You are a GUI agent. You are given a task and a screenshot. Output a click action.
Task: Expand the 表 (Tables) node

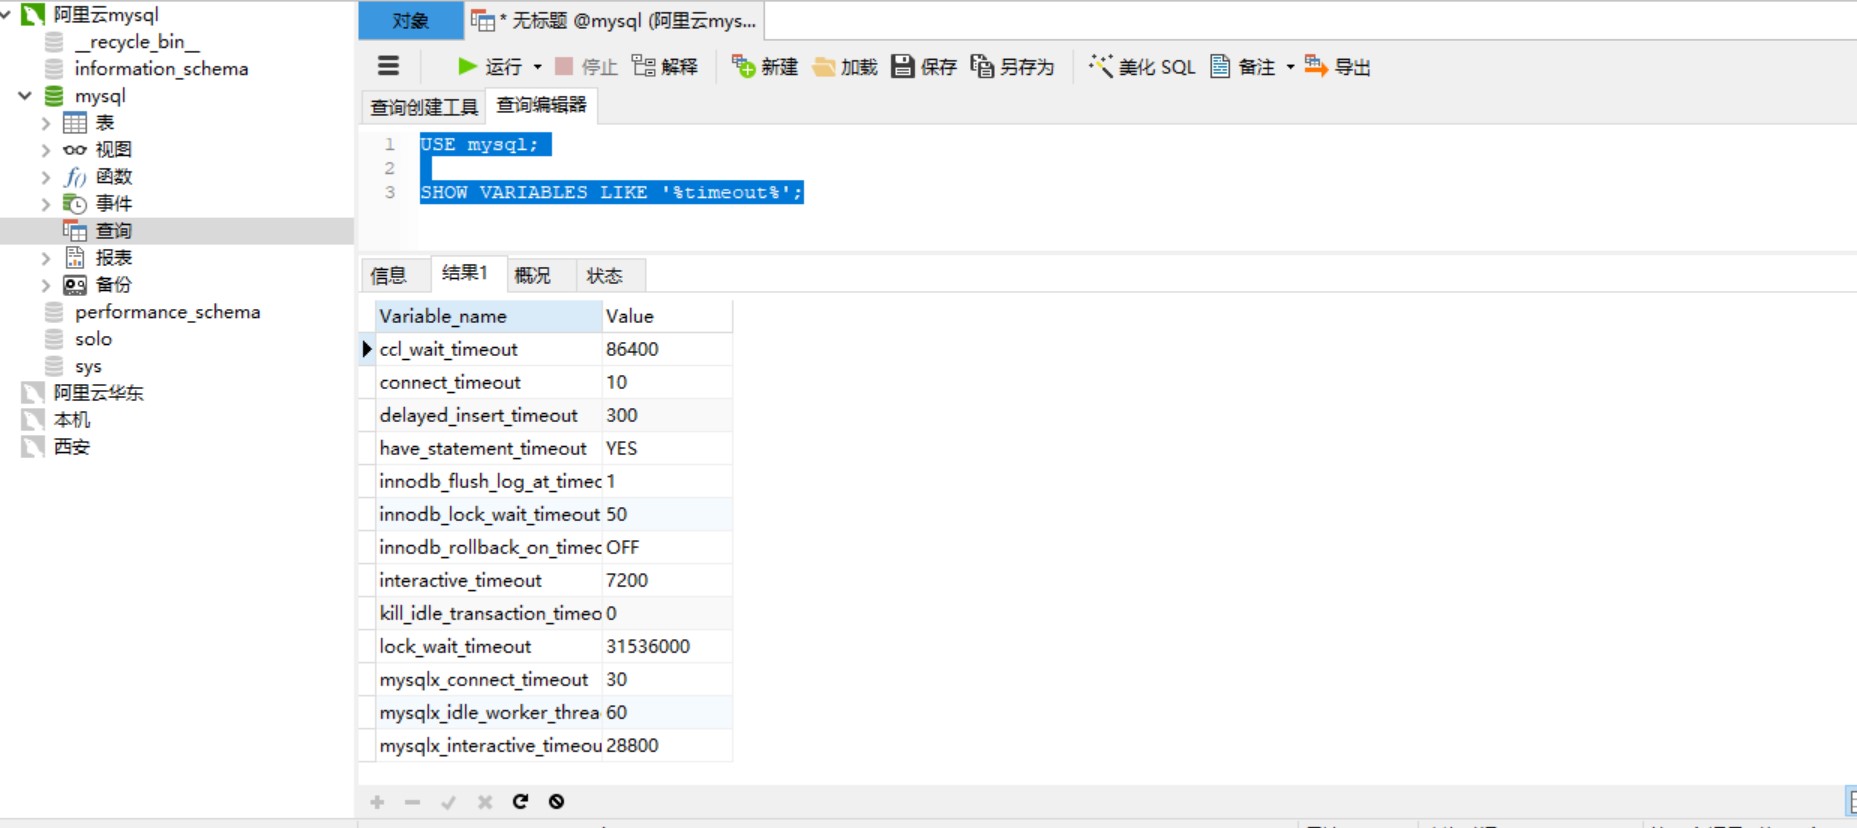tap(46, 123)
